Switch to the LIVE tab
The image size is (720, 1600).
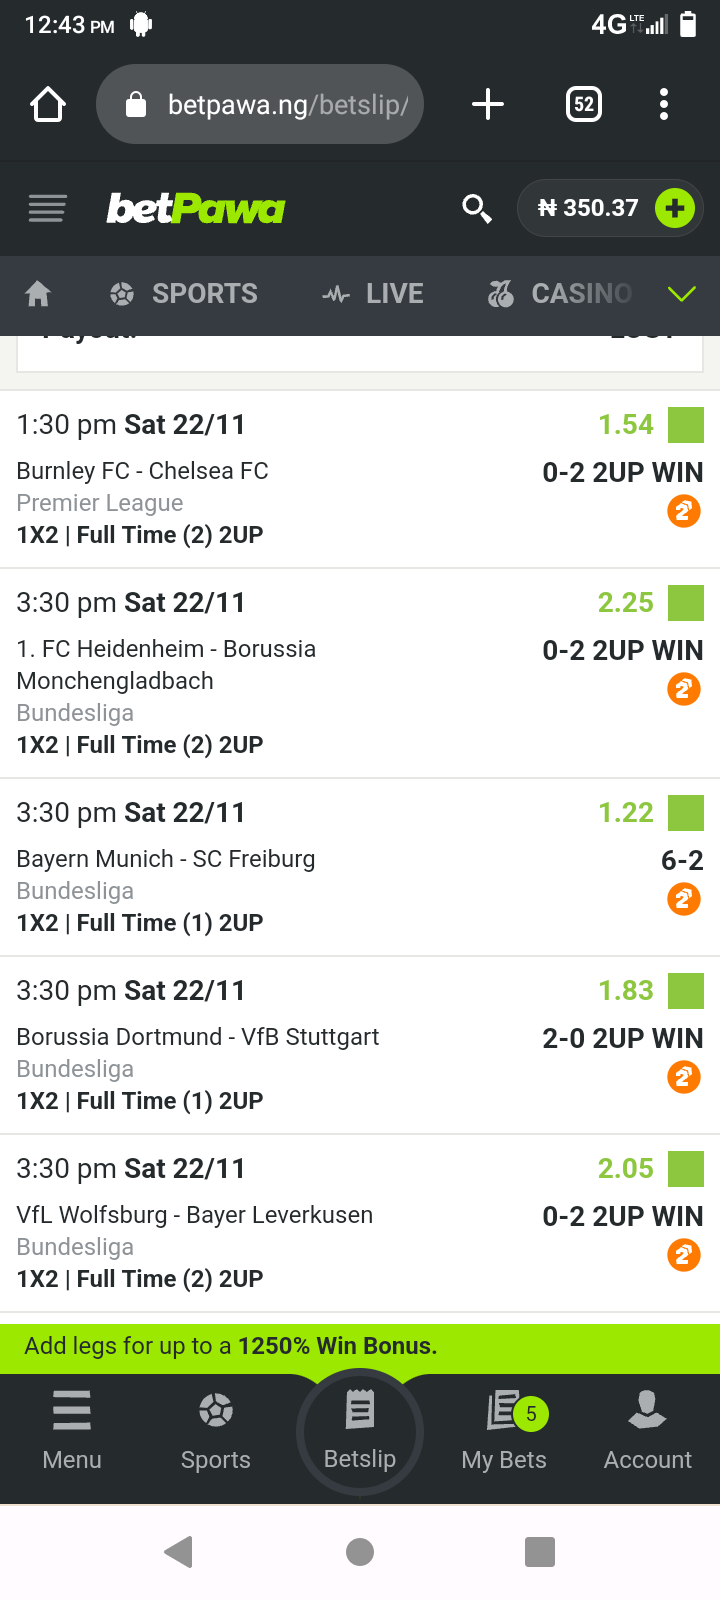tap(374, 293)
